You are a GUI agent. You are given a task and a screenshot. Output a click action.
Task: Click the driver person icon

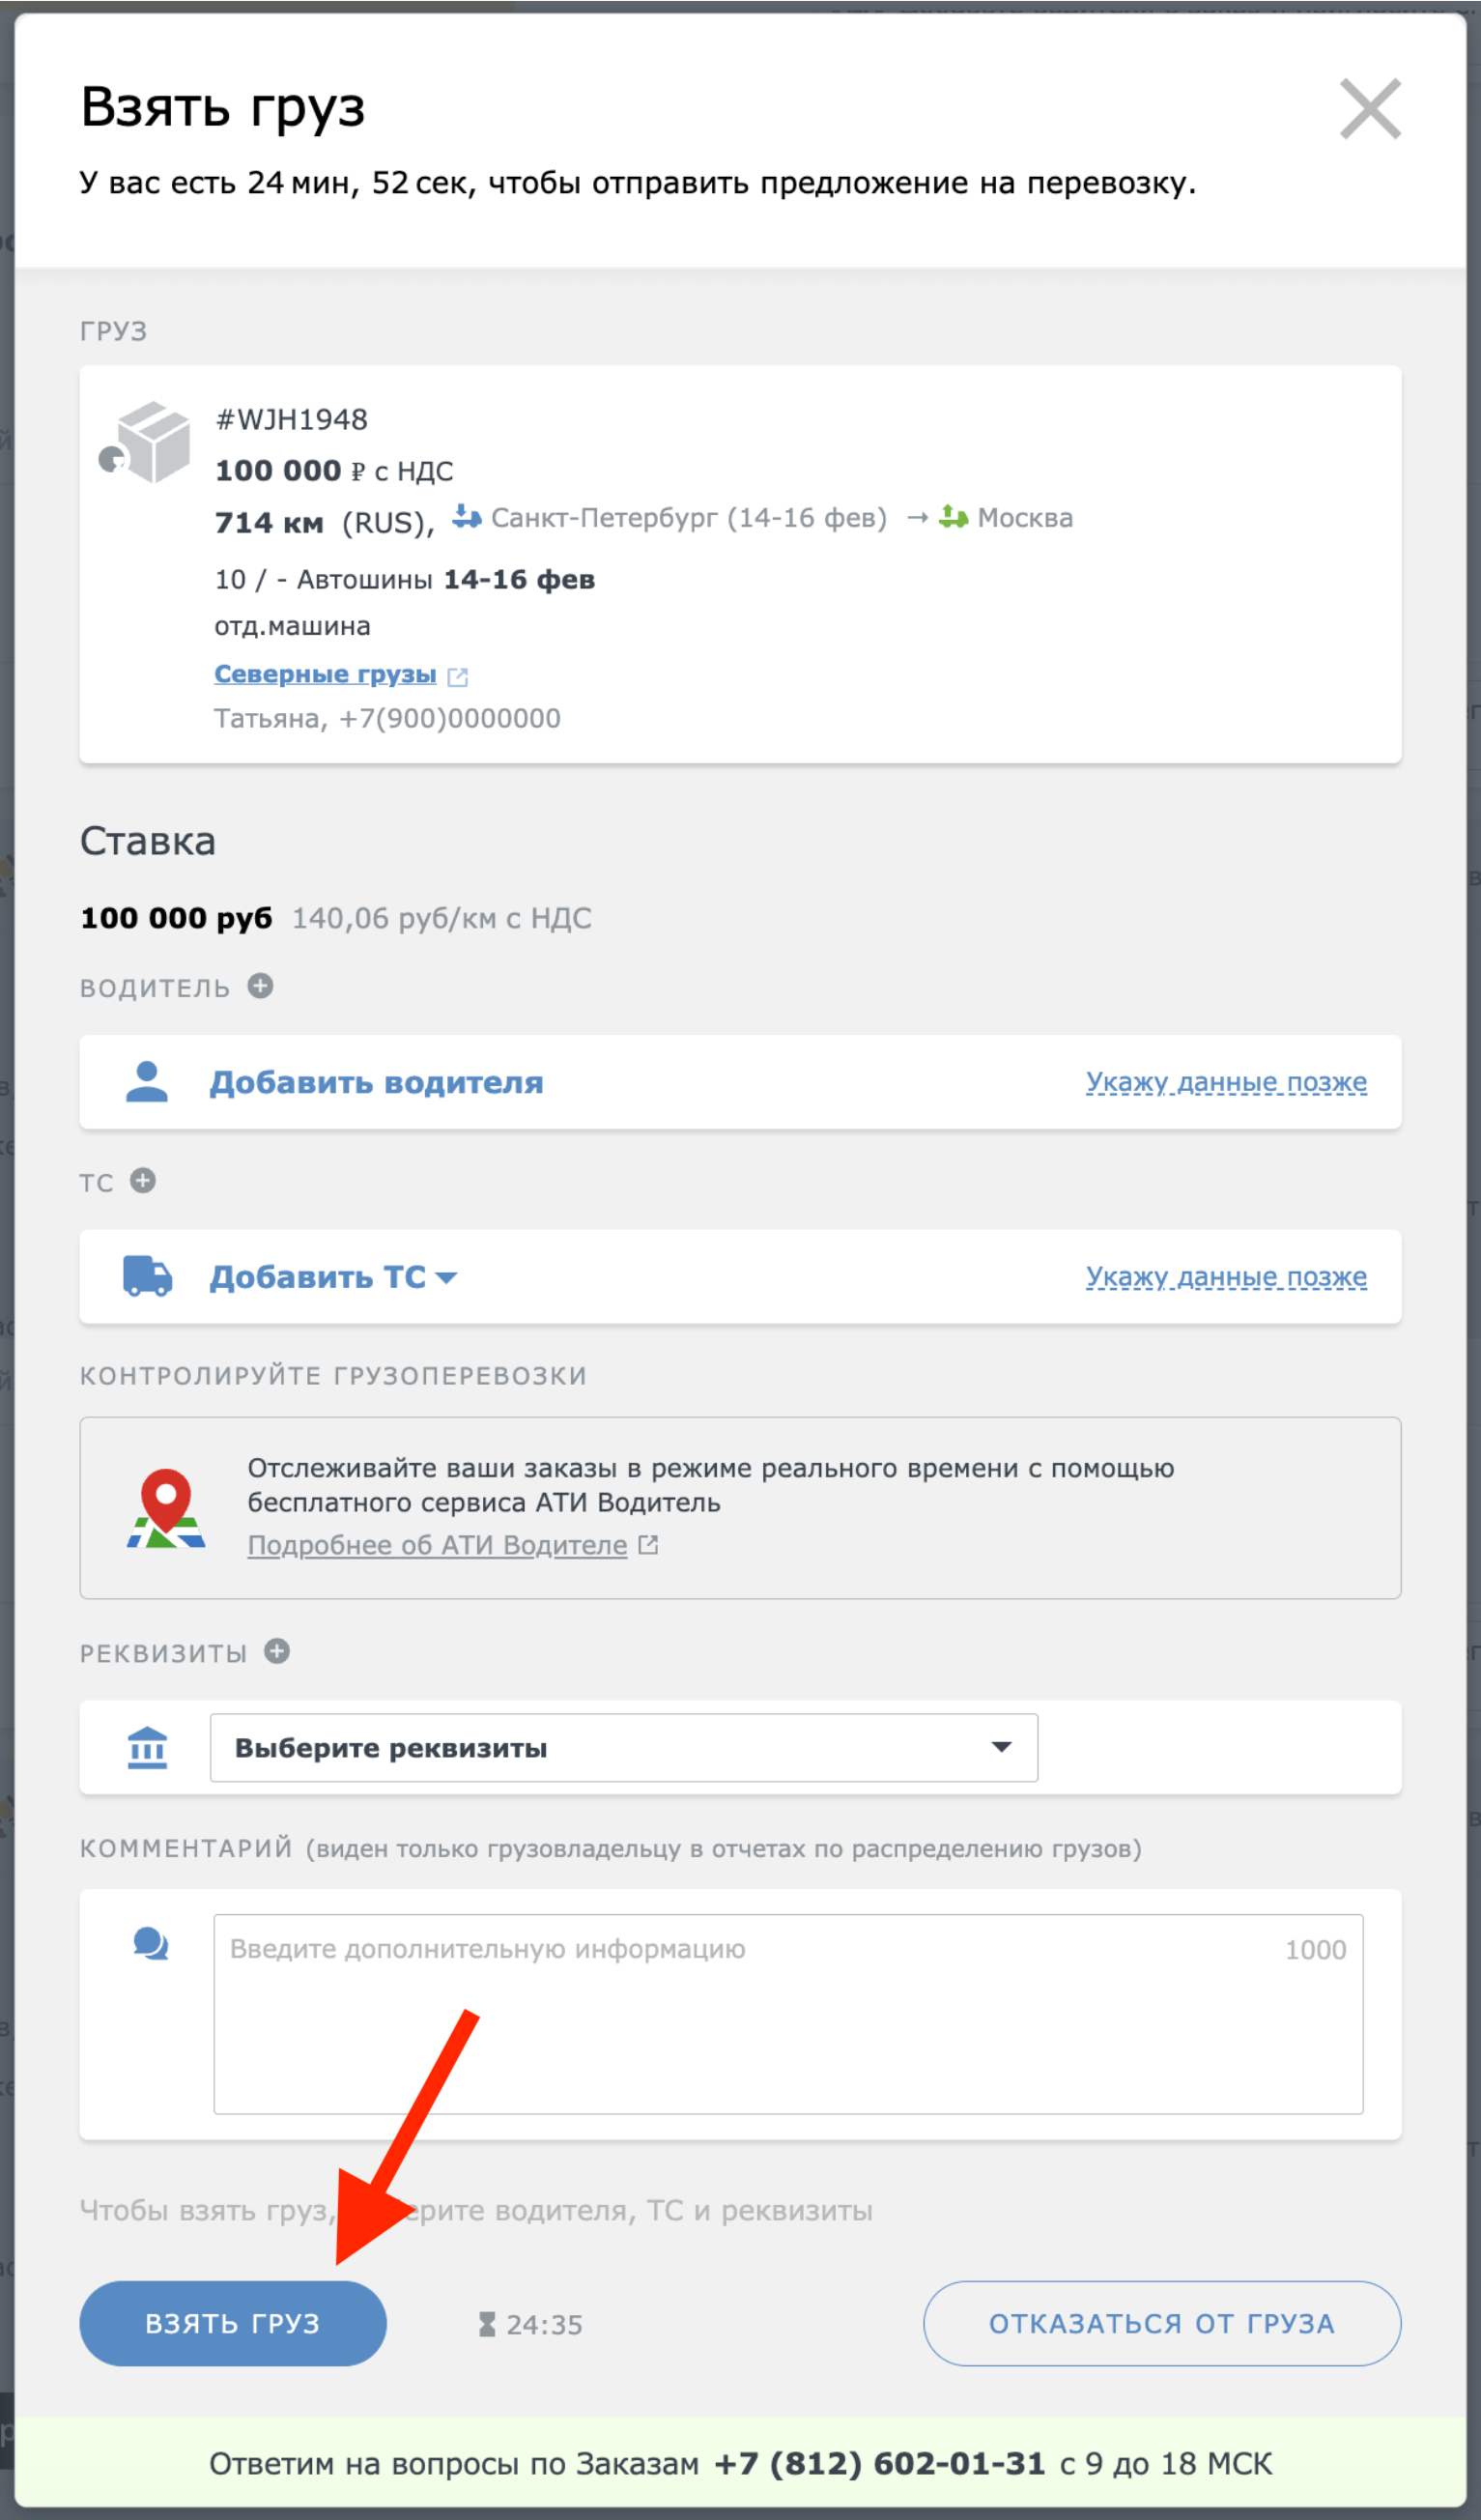pos(147,1082)
